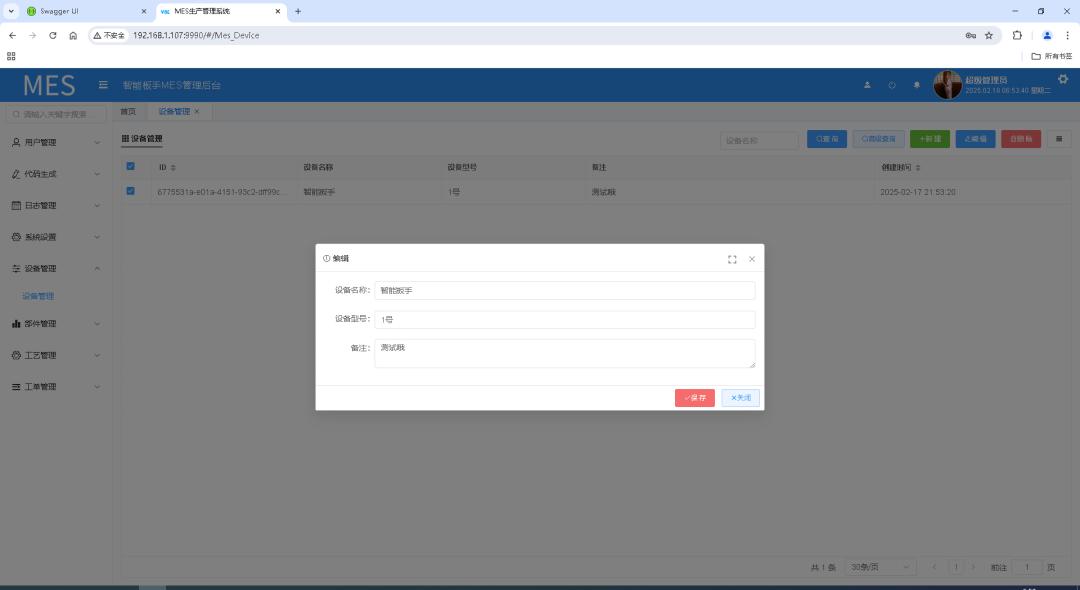Open the Chrome profile icon
1080x590 pixels.
pyautogui.click(x=1047, y=35)
